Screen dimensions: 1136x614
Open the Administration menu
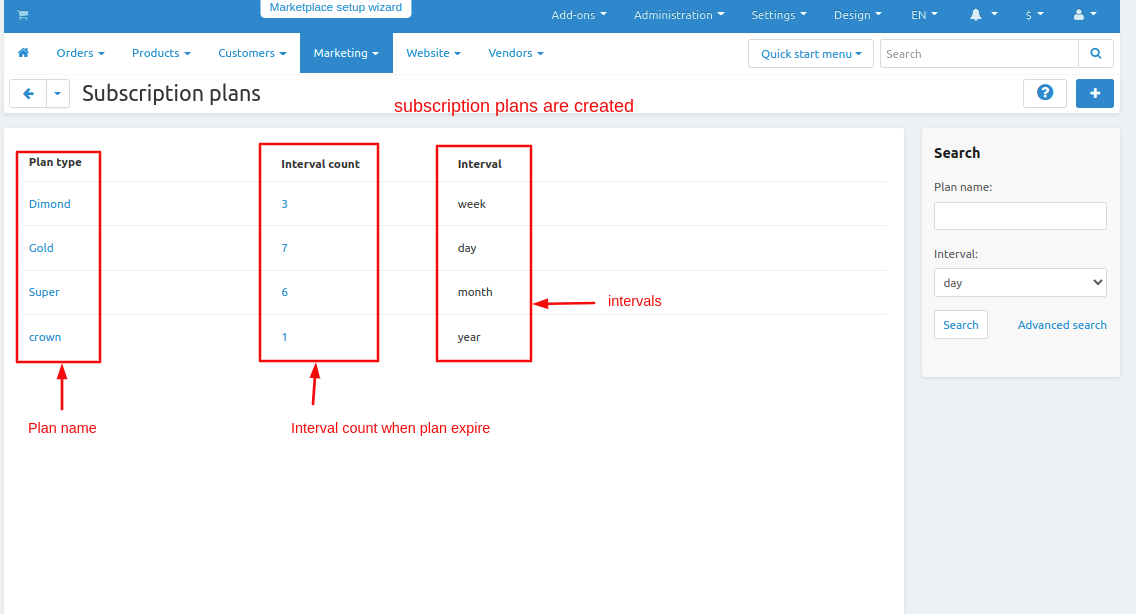coord(679,14)
